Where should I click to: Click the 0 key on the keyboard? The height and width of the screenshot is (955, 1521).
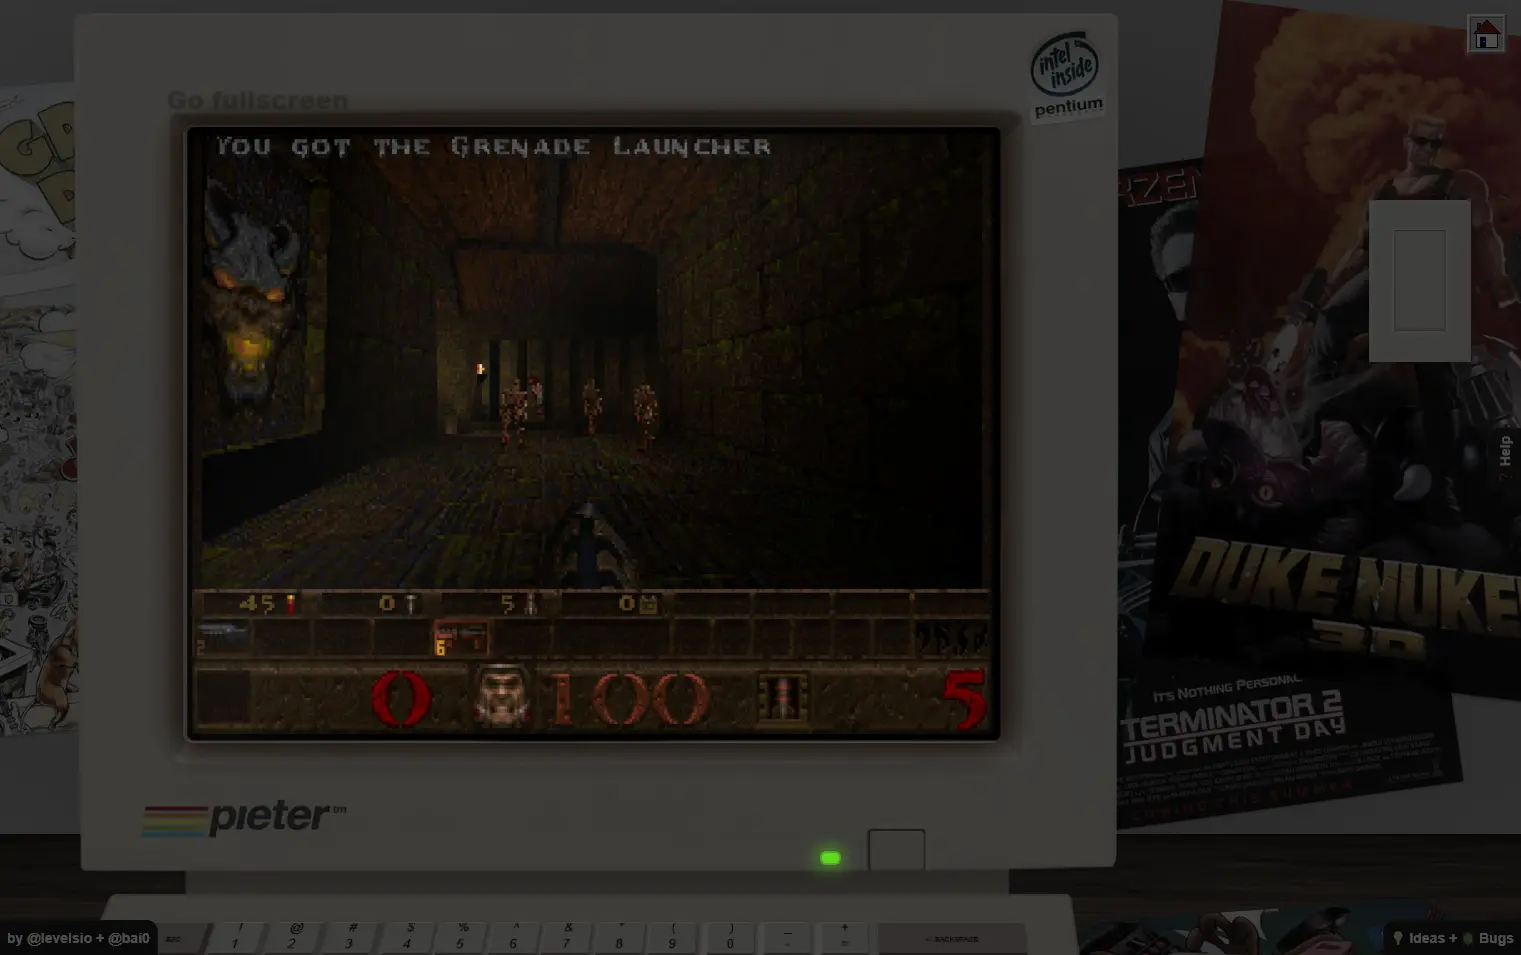pyautogui.click(x=730, y=938)
